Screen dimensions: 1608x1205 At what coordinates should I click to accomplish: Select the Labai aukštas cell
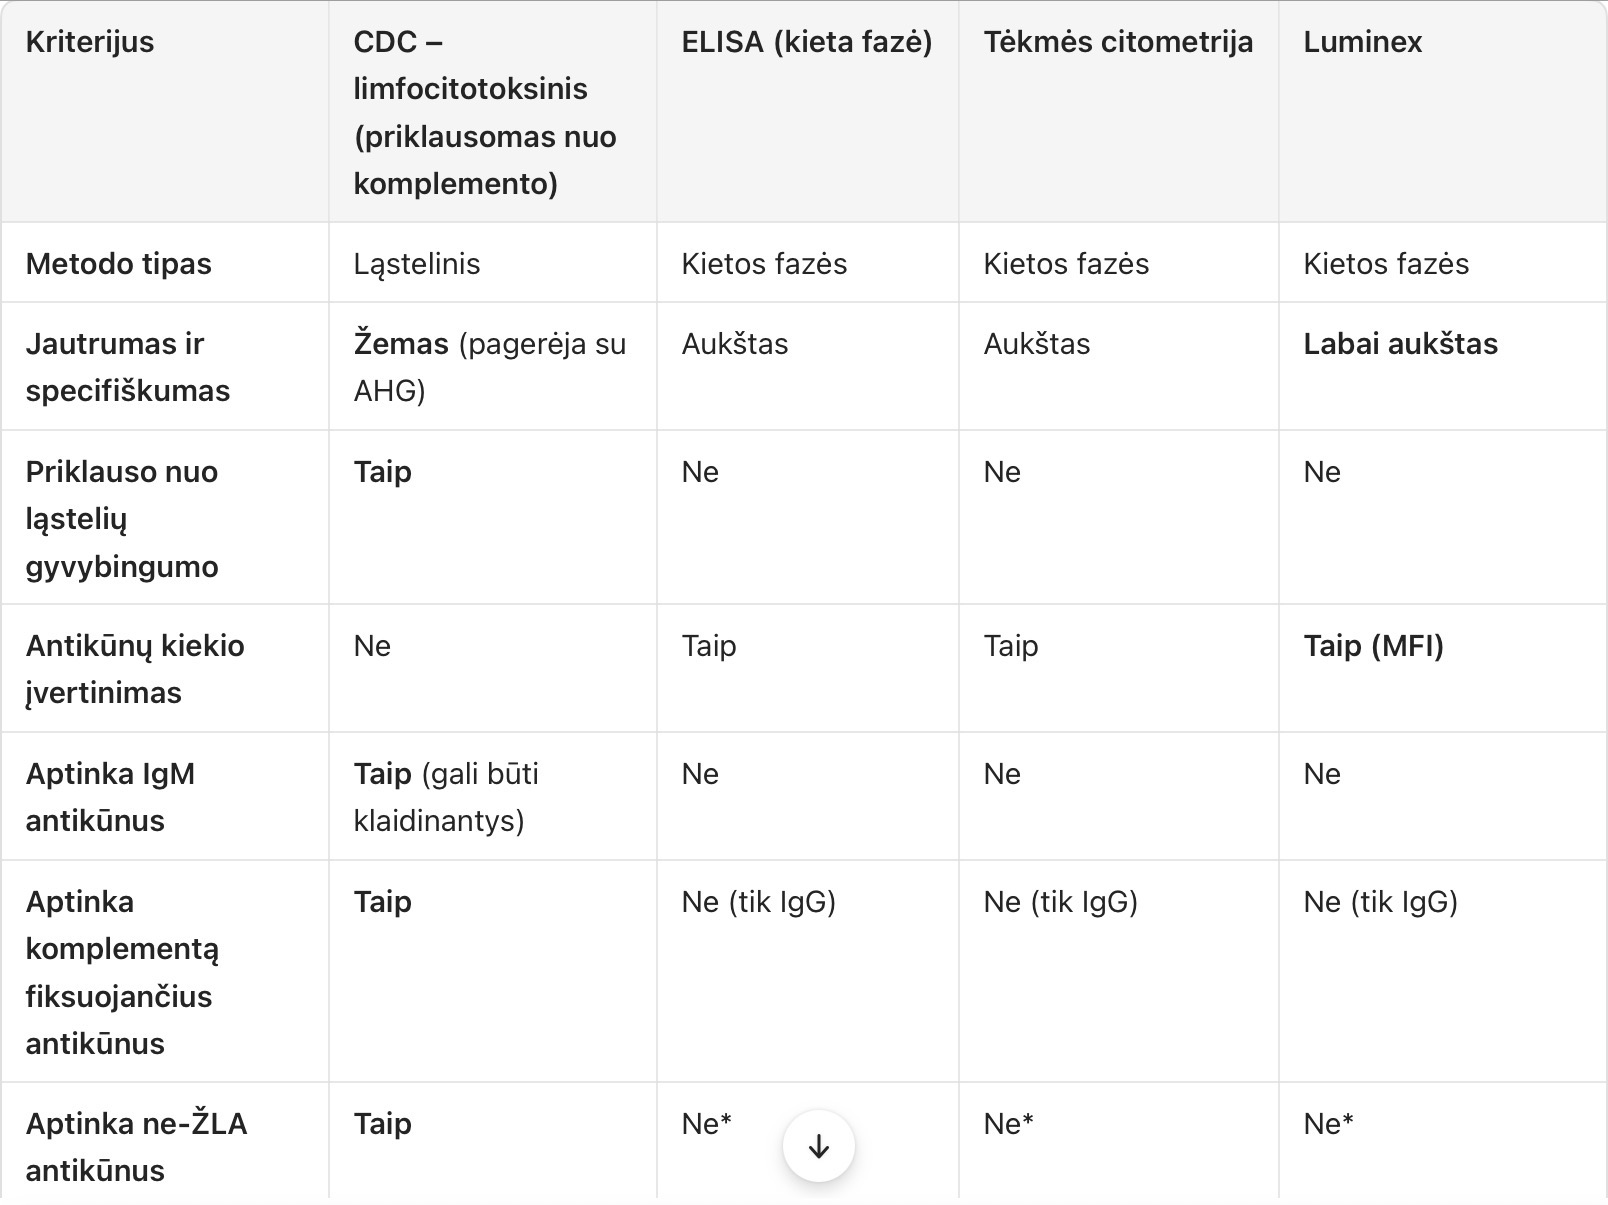[1400, 344]
